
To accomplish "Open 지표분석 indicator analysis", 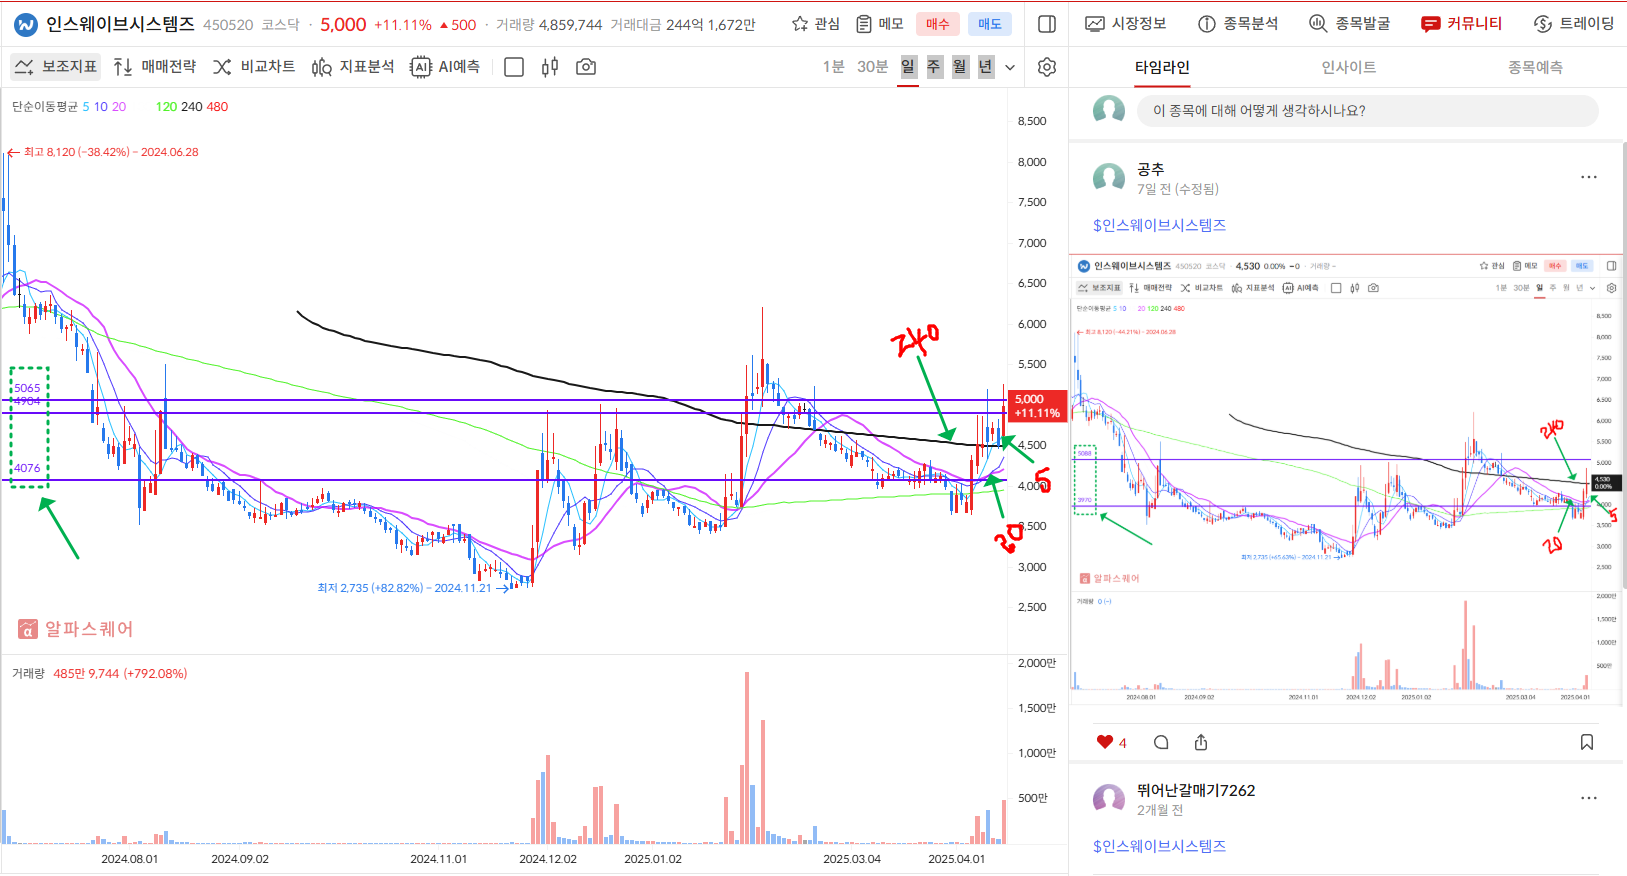I will coord(353,67).
